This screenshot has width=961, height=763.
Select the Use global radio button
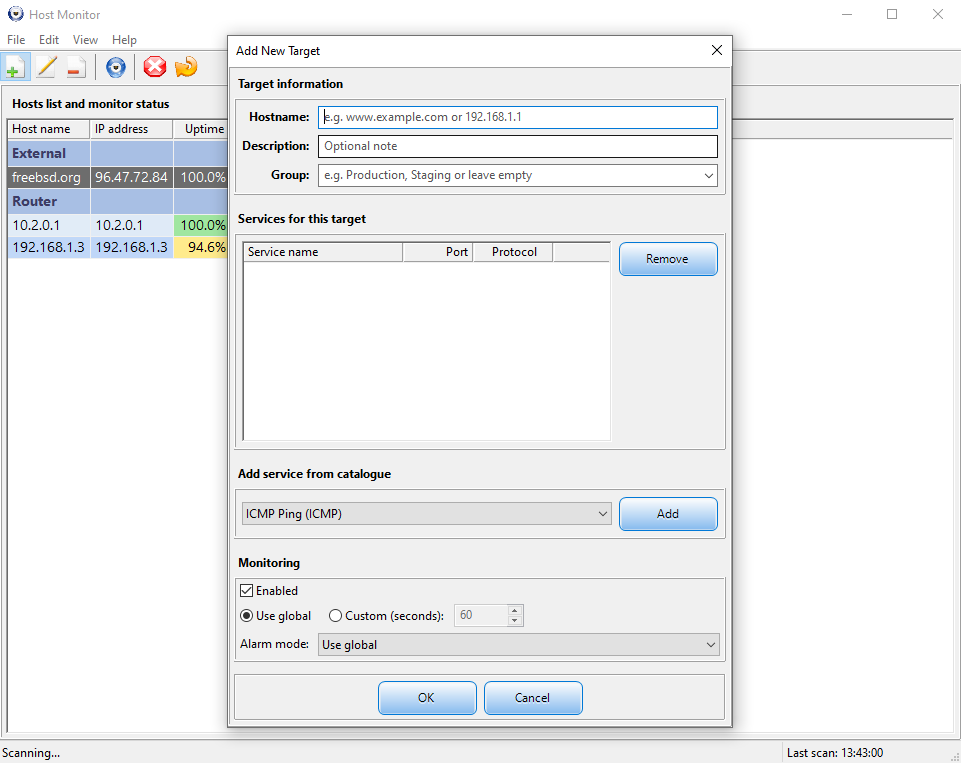tap(246, 616)
